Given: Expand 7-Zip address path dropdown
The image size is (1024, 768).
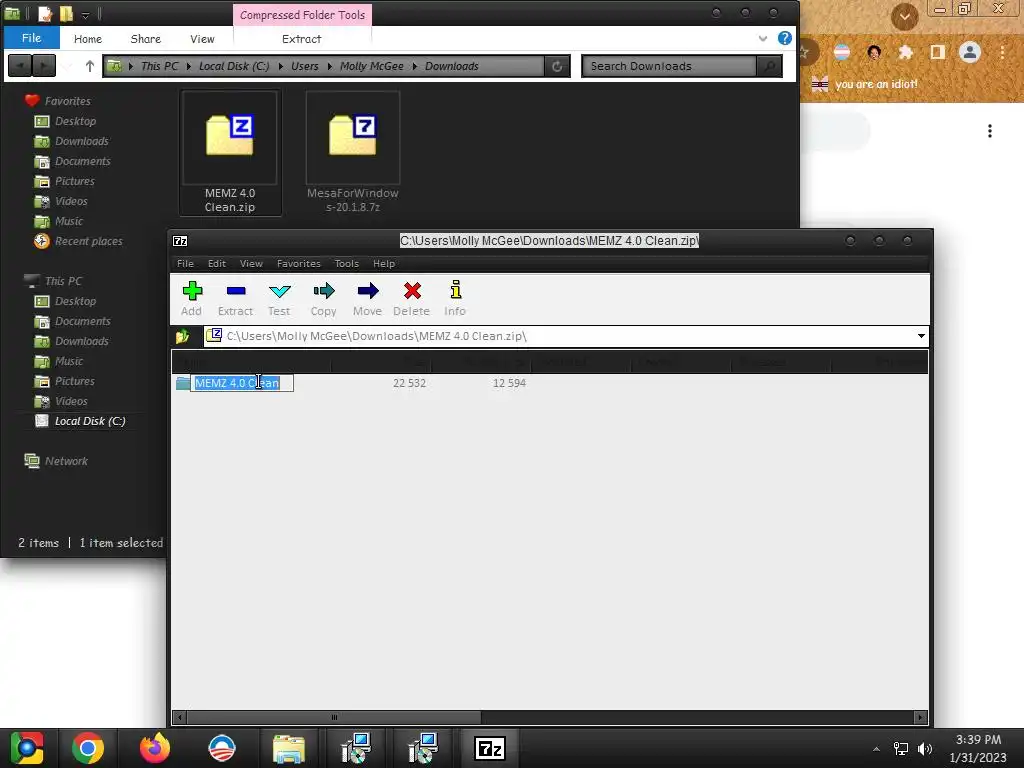Looking at the screenshot, I should click(921, 336).
